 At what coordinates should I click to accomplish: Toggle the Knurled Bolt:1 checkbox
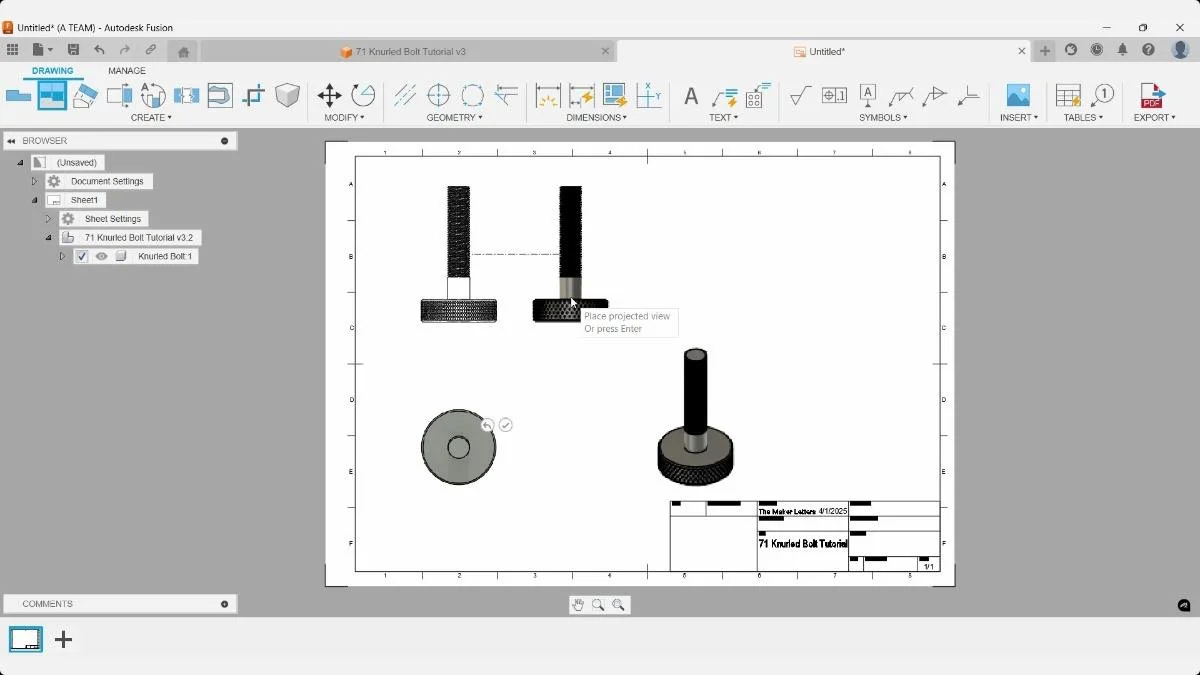(x=82, y=256)
